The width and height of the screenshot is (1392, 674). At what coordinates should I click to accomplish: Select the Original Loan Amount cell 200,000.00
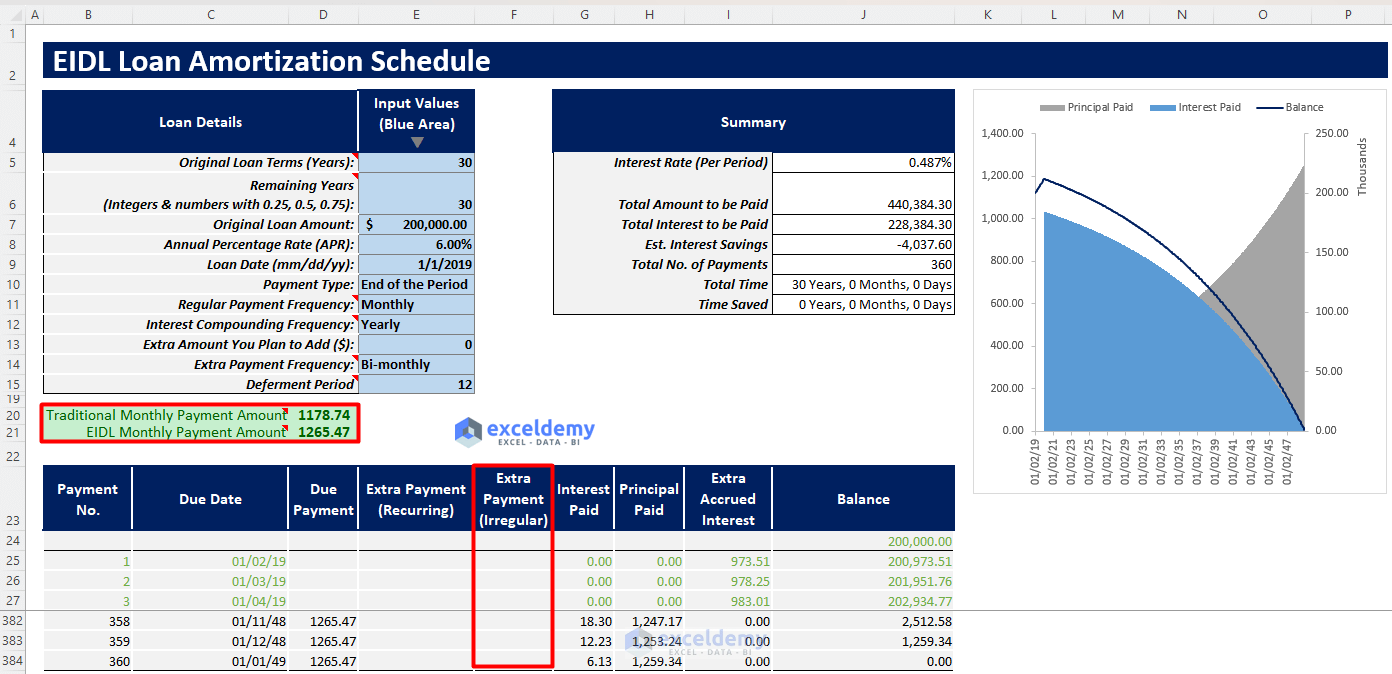(x=416, y=225)
